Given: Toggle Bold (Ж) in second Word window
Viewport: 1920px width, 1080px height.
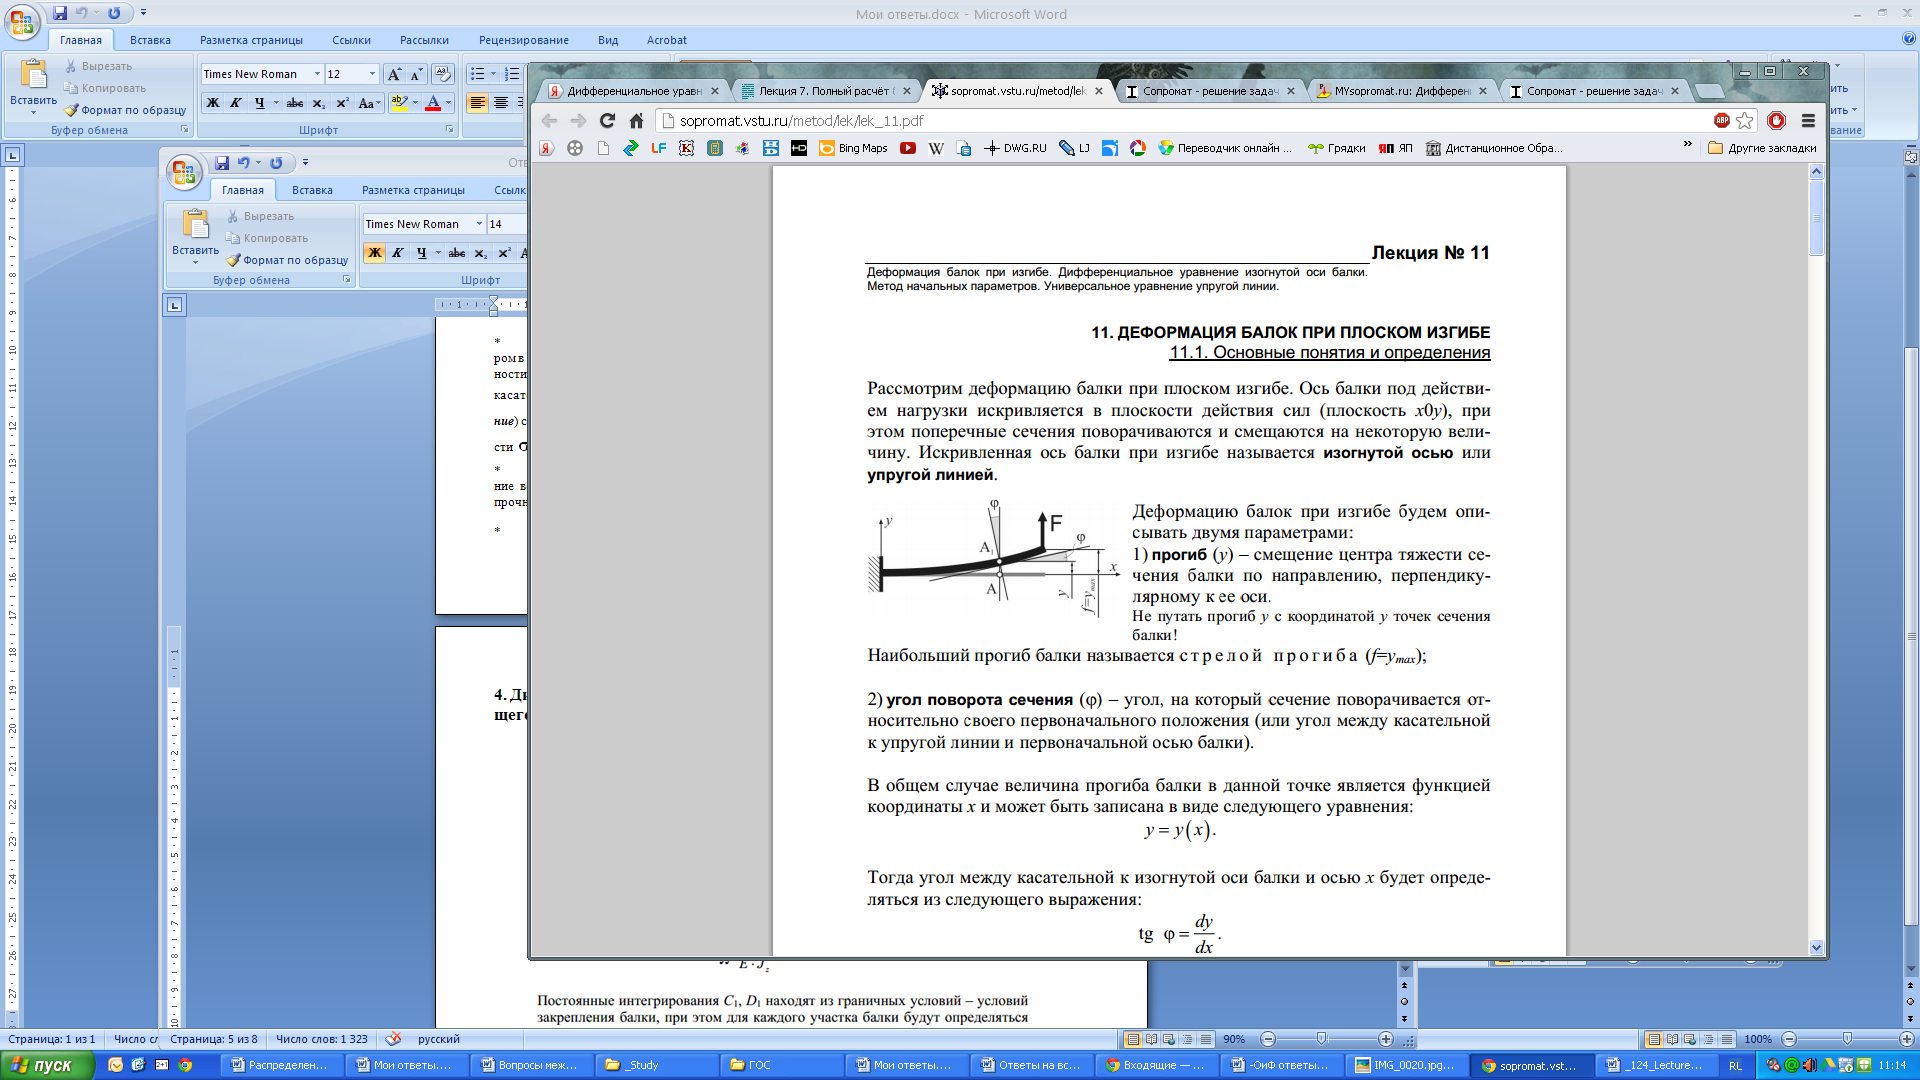Looking at the screenshot, I should pyautogui.click(x=375, y=253).
